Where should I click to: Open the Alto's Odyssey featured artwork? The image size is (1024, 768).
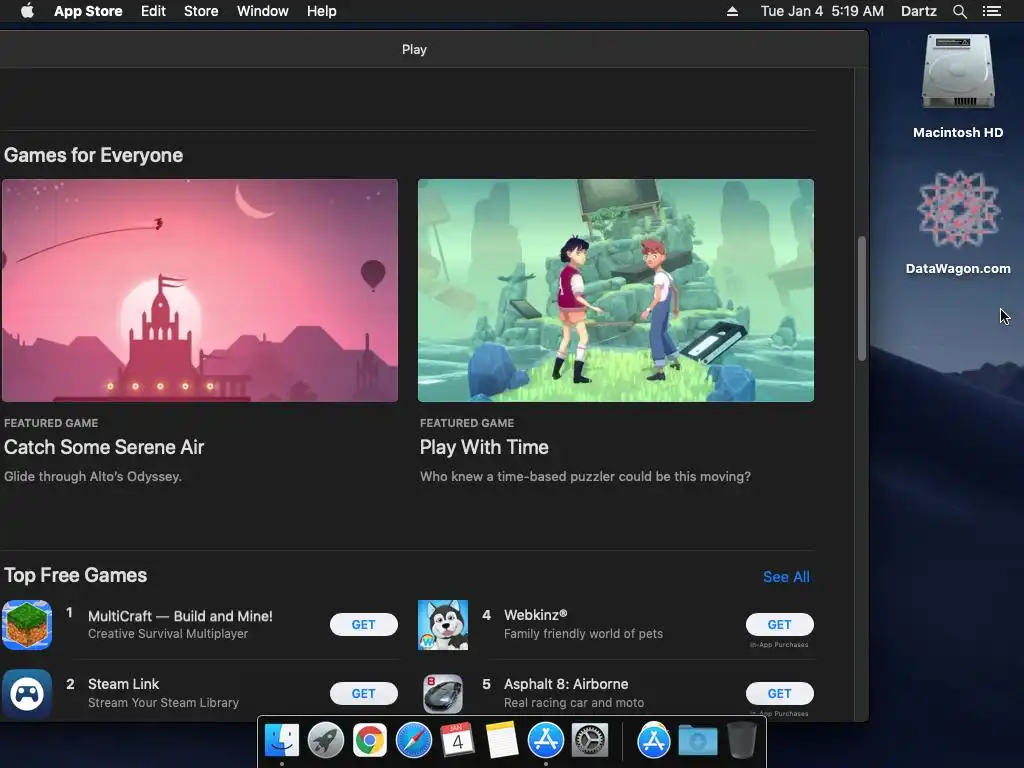coord(200,290)
